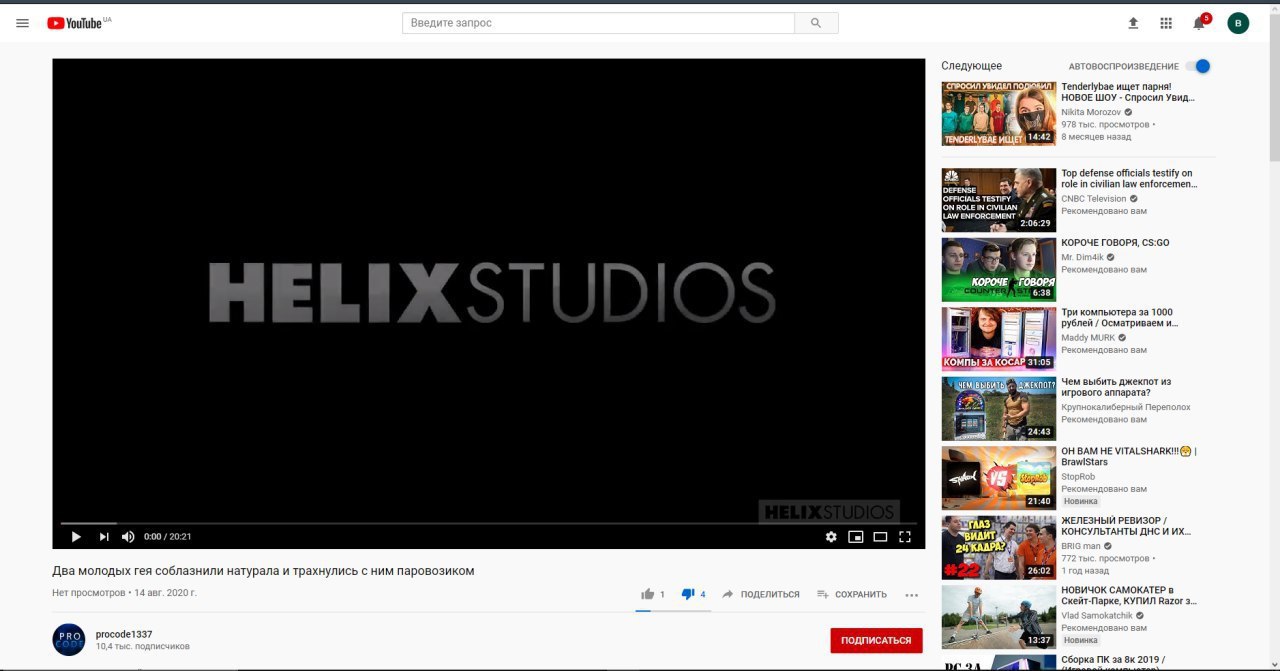Open the hamburger guide menu
The height and width of the screenshot is (671, 1280).
(22, 23)
